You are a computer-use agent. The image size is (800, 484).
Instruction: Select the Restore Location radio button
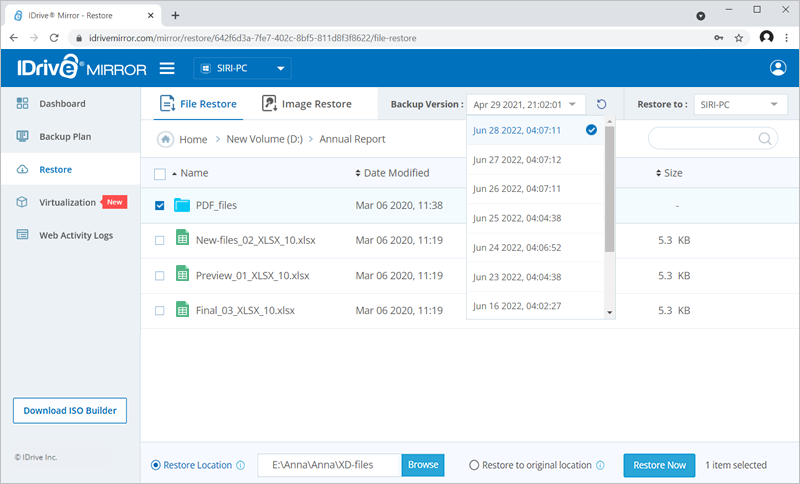pyautogui.click(x=156, y=465)
